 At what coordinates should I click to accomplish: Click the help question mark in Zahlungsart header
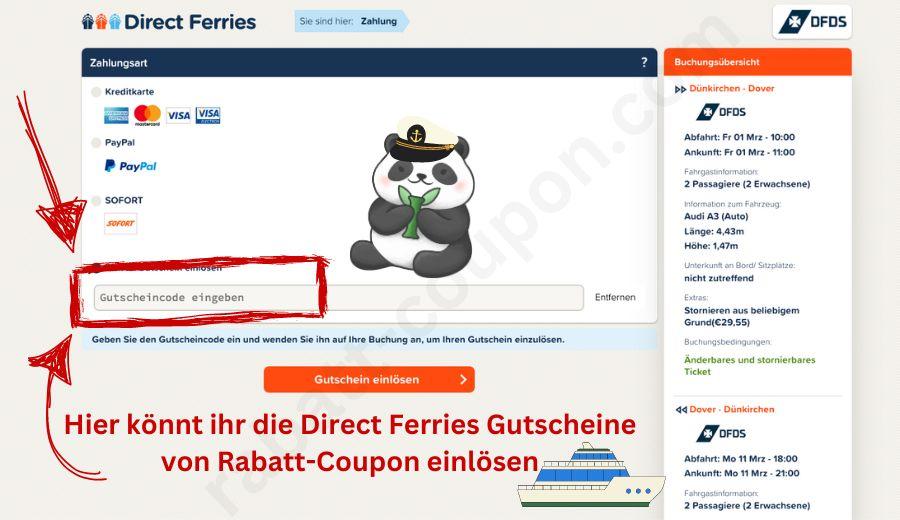(644, 62)
